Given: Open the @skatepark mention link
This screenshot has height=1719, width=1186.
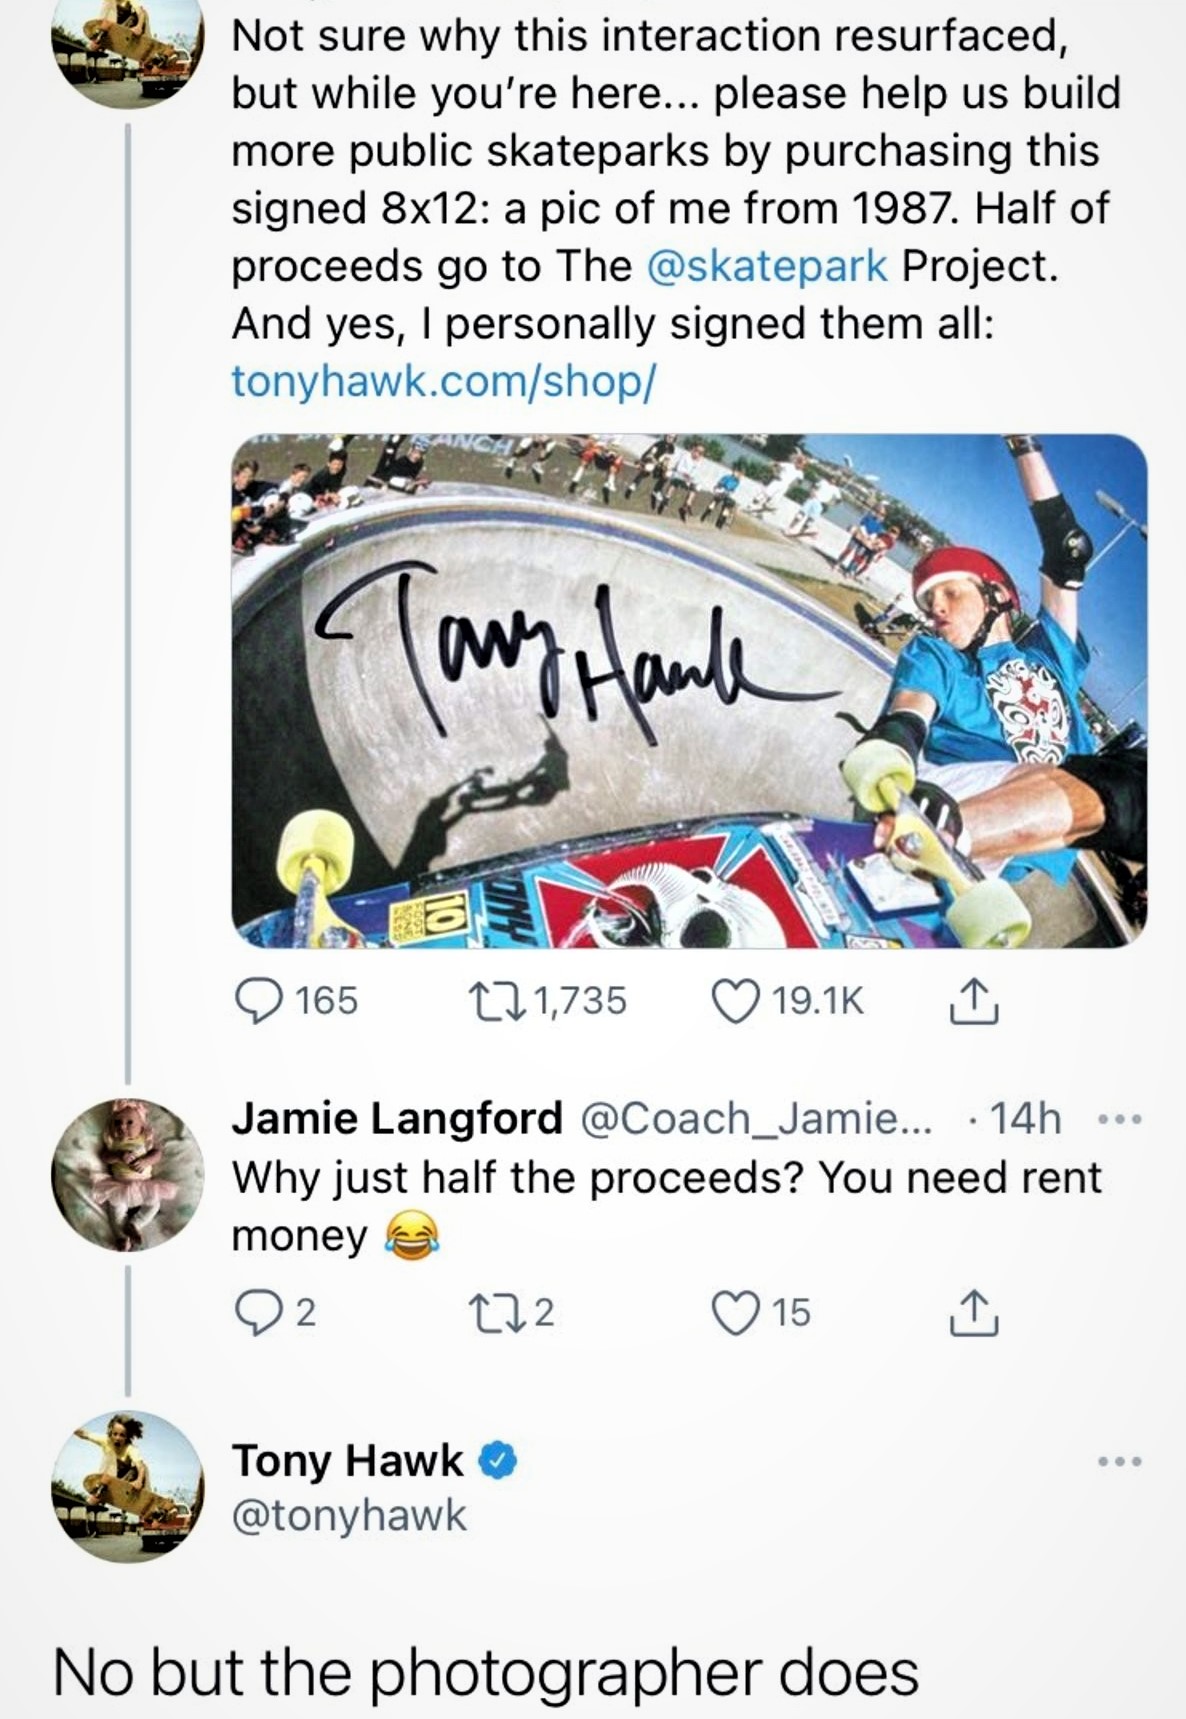Looking at the screenshot, I should click(x=767, y=266).
